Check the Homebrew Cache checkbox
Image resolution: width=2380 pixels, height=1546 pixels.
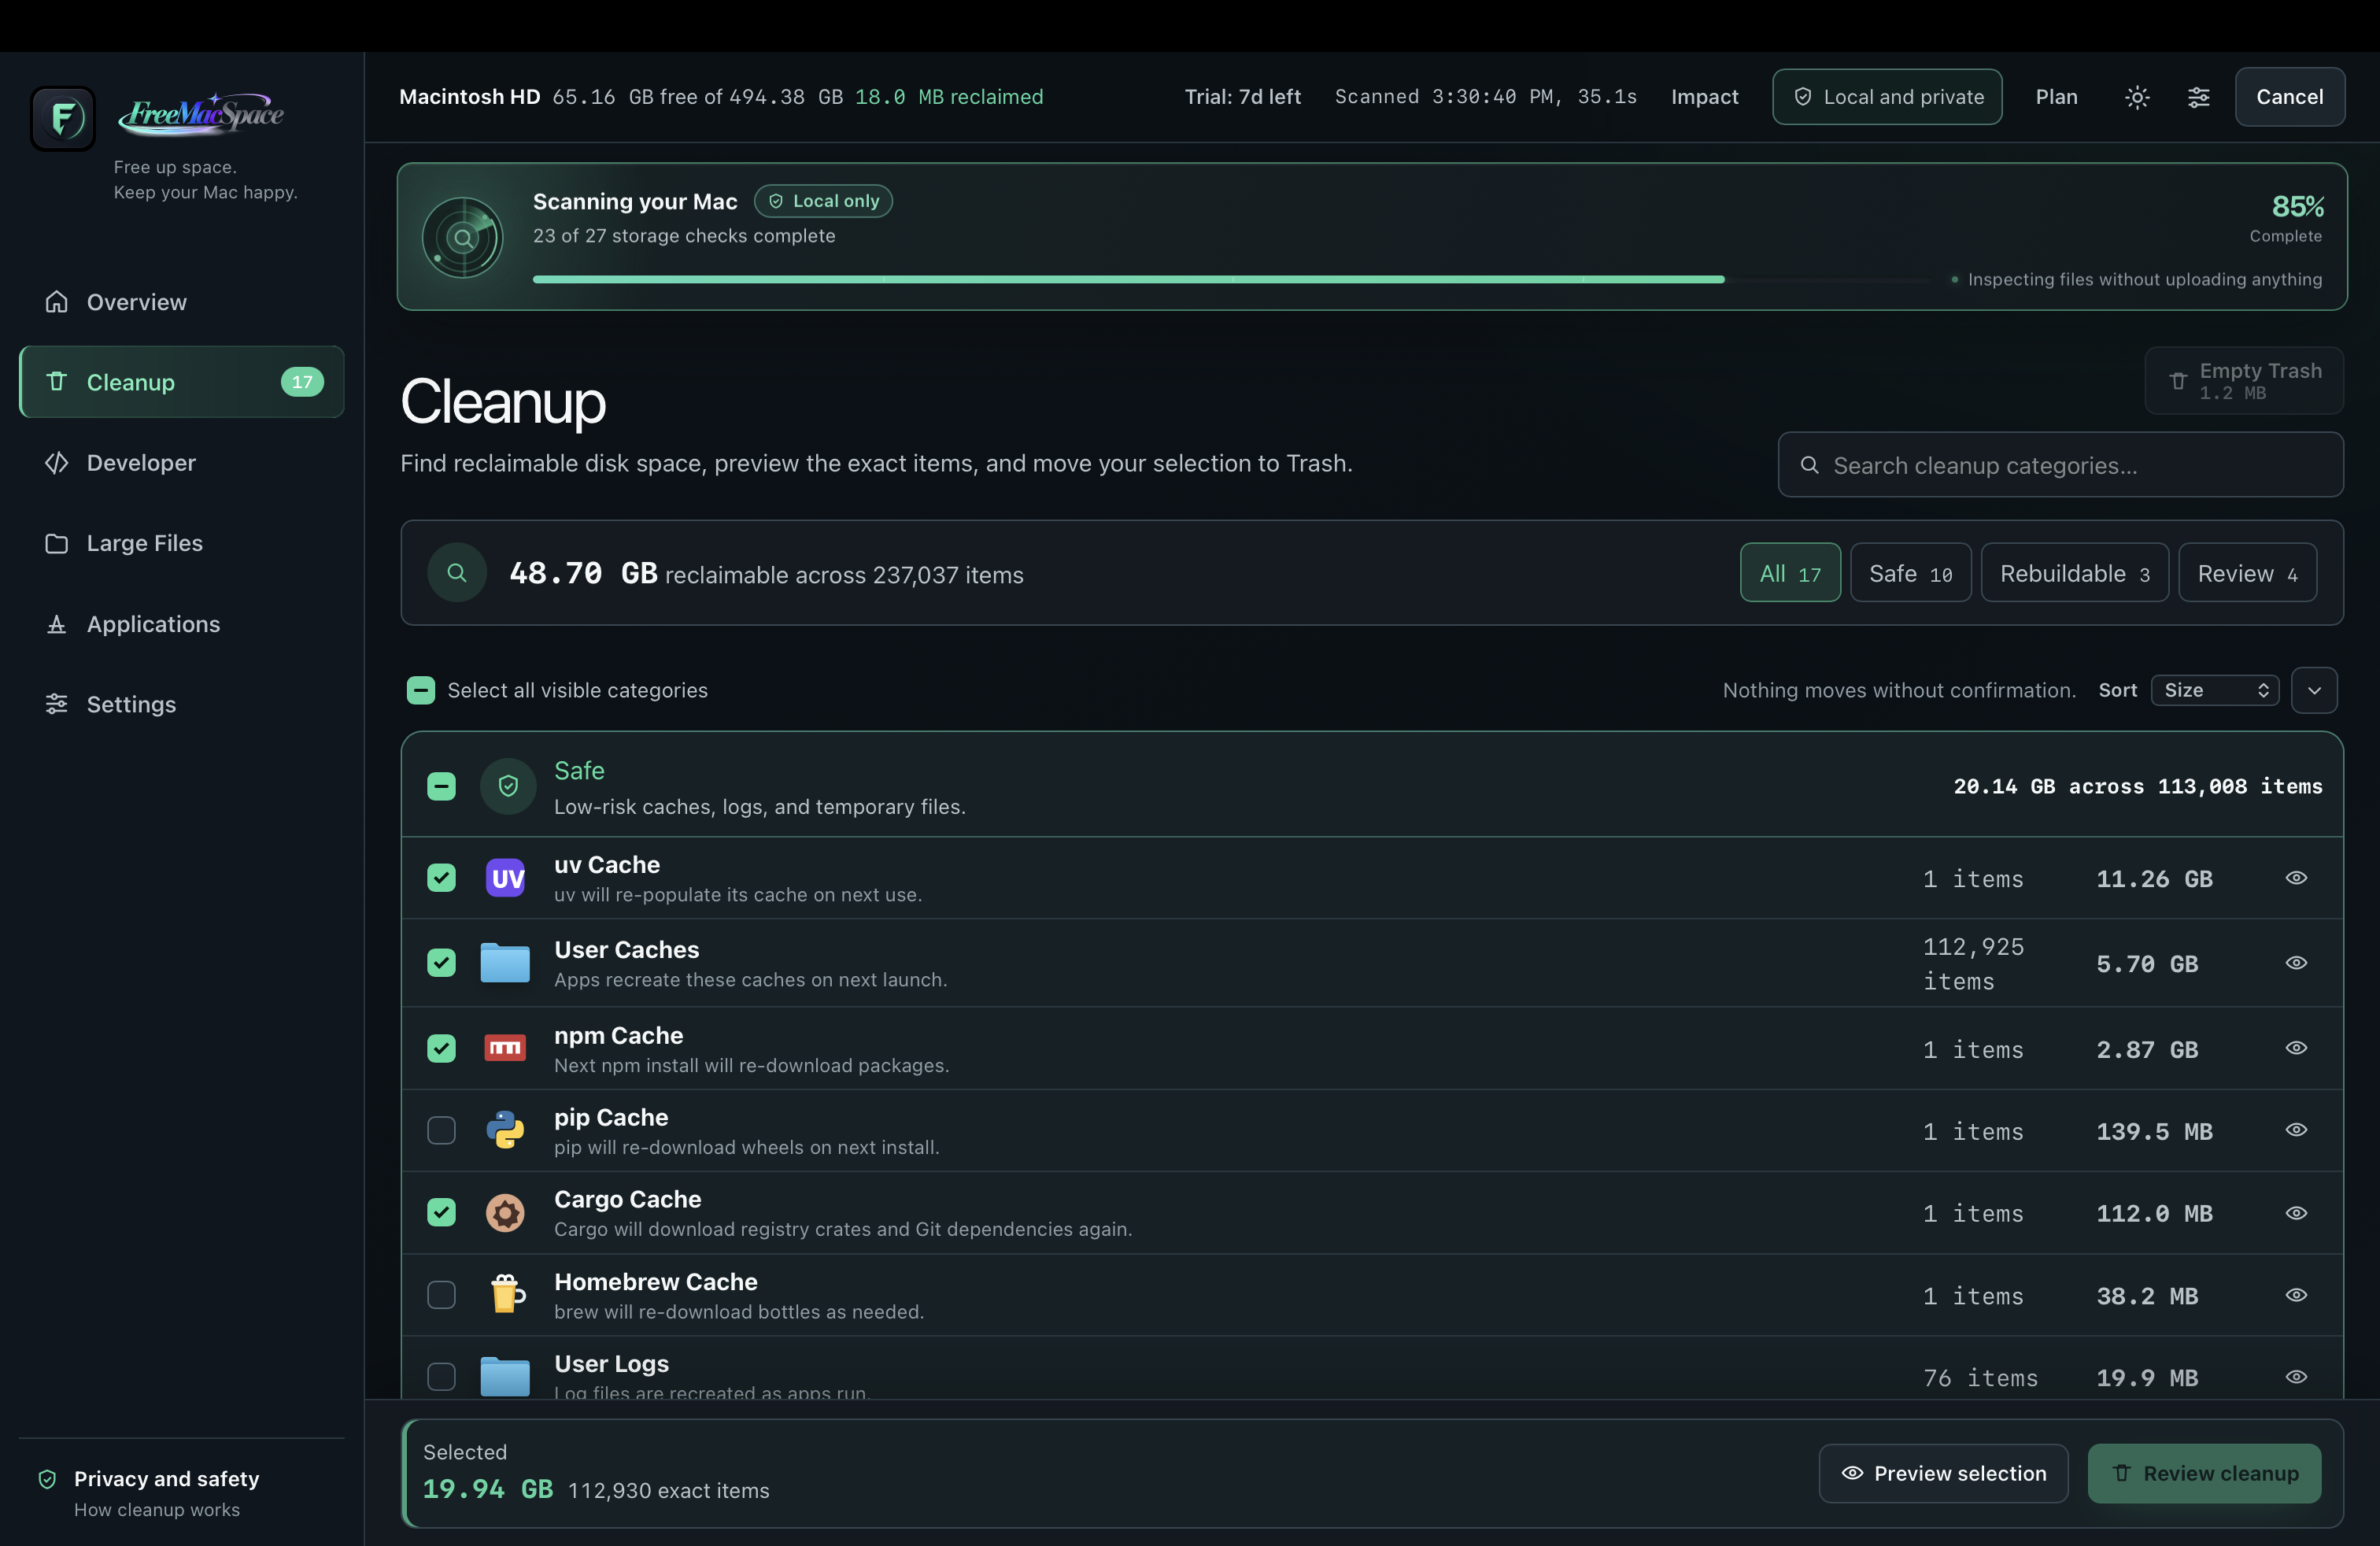click(441, 1295)
